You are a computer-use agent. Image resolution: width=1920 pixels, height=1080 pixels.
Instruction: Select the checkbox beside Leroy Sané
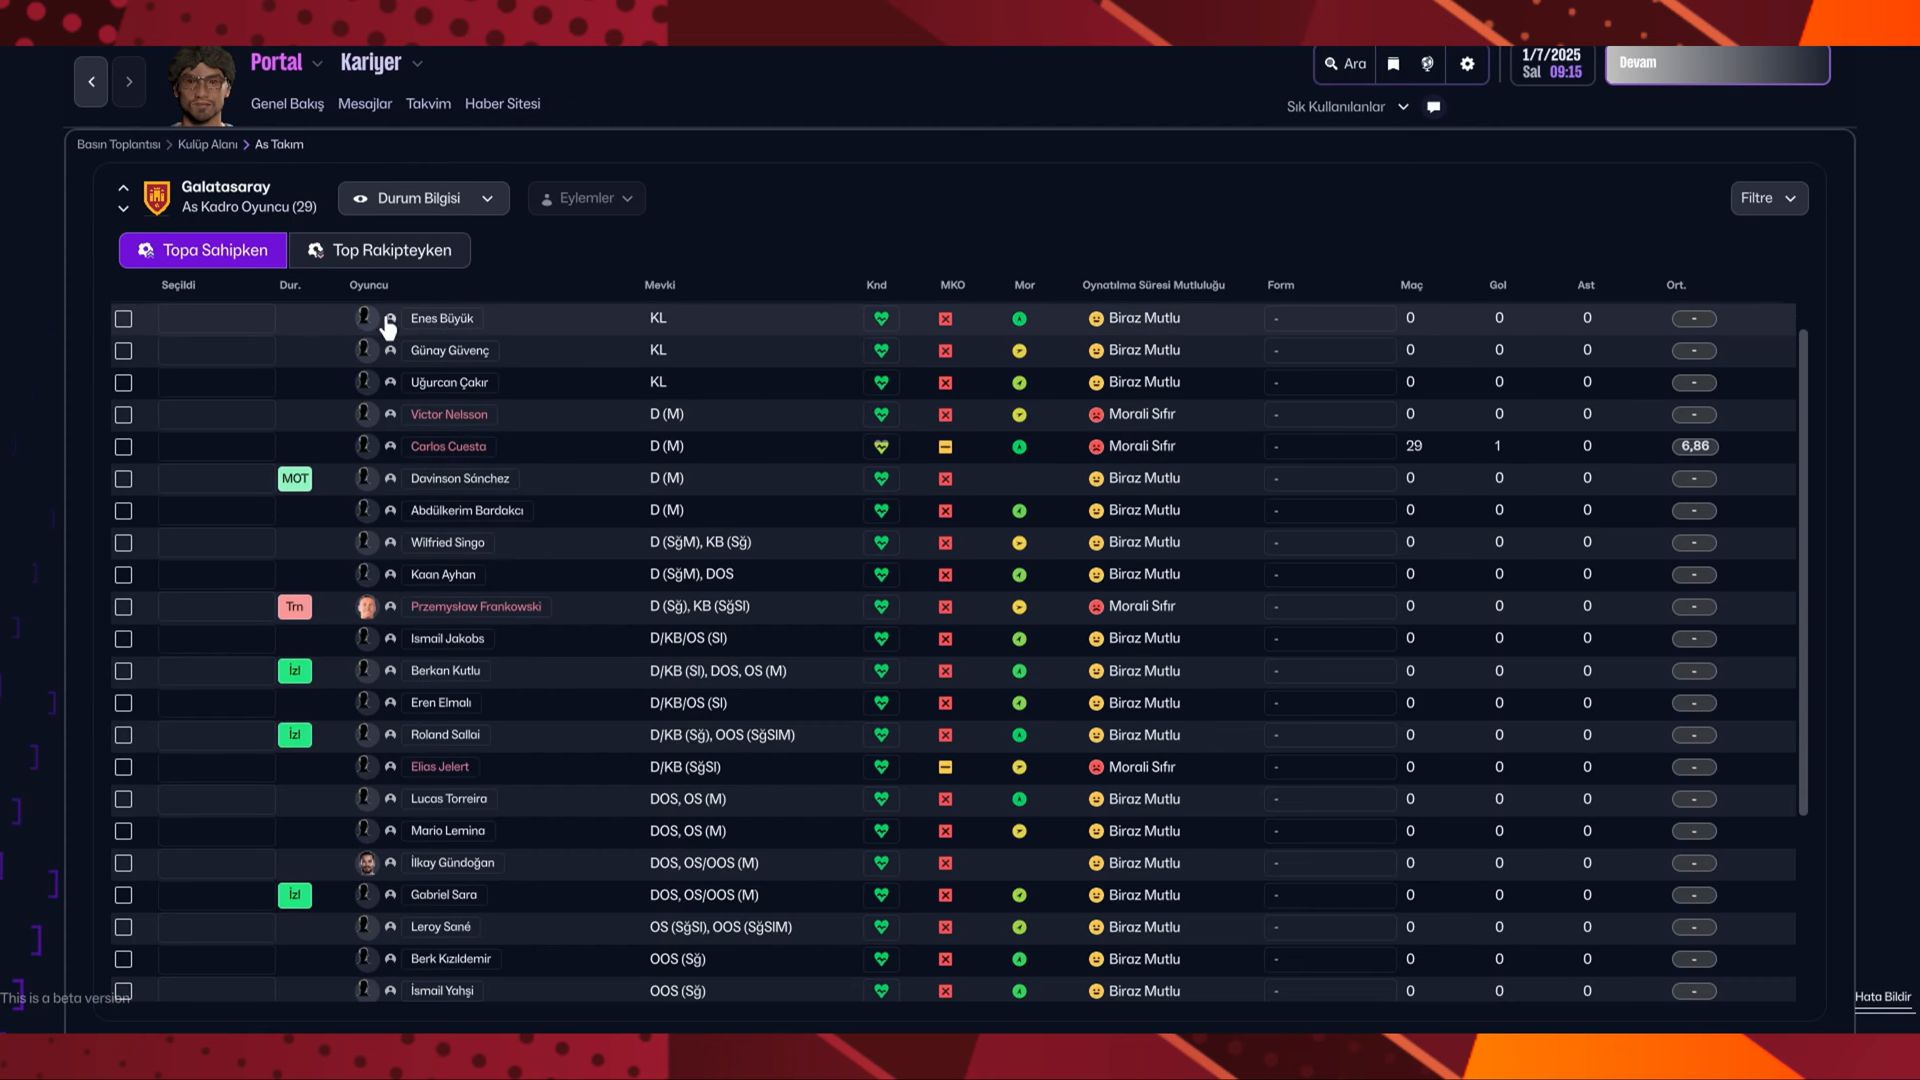123,927
